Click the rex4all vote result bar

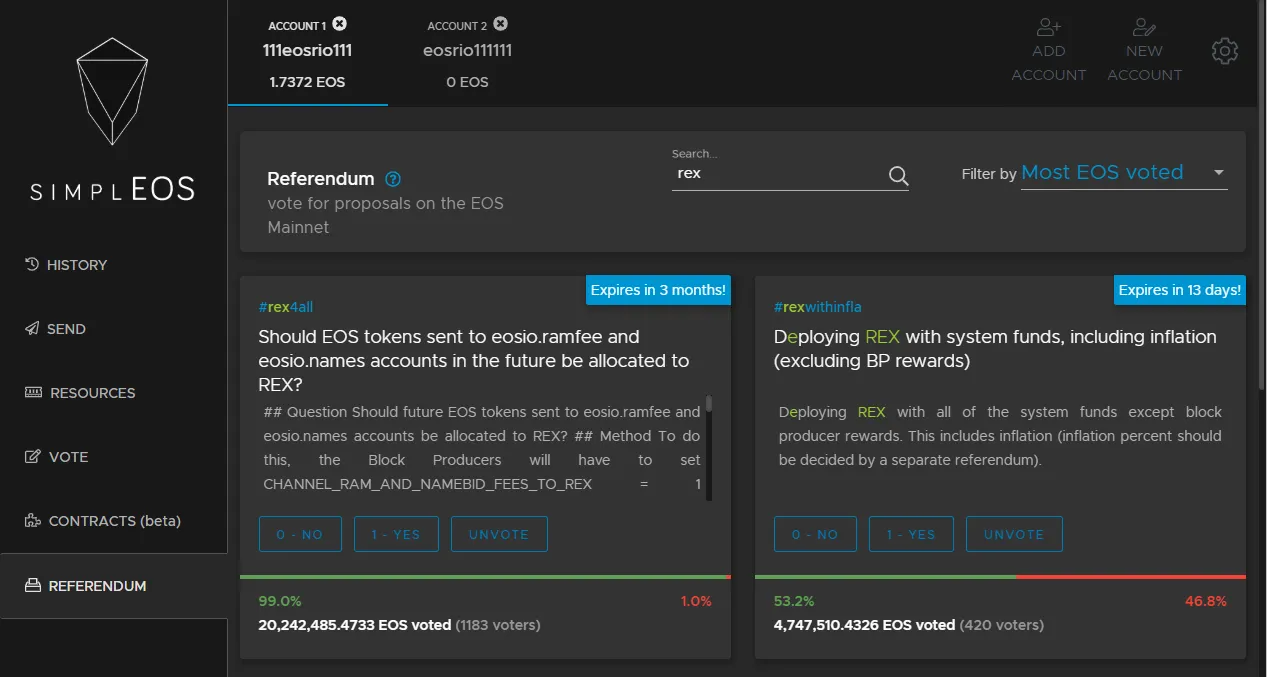click(x=486, y=577)
